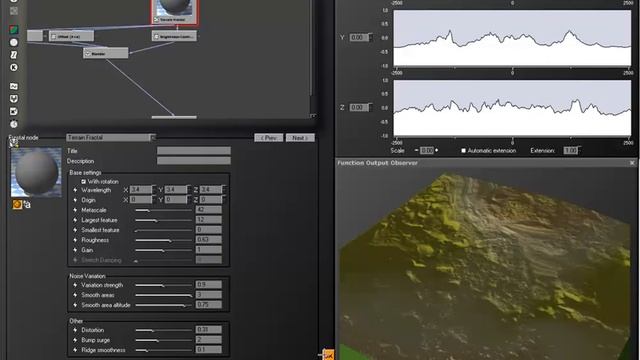
Task: Select the wave filter node tool
Action: 14,86
